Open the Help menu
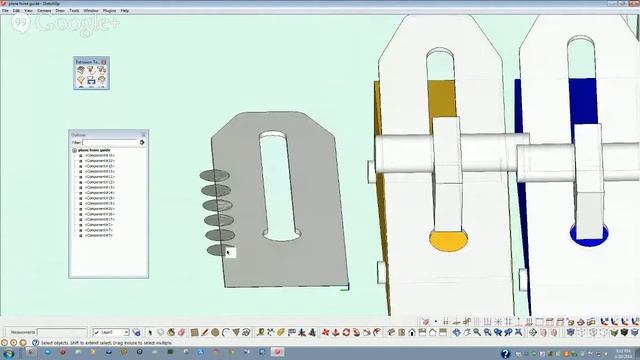This screenshot has width=640, height=360. point(125,11)
